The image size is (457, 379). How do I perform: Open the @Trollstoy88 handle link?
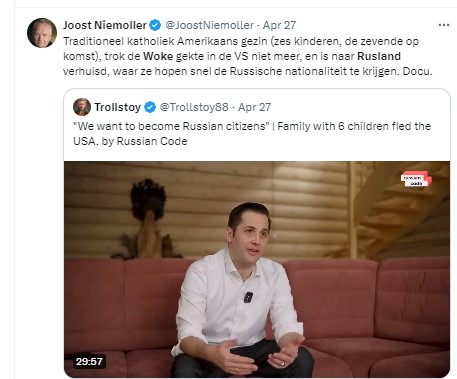pyautogui.click(x=194, y=107)
